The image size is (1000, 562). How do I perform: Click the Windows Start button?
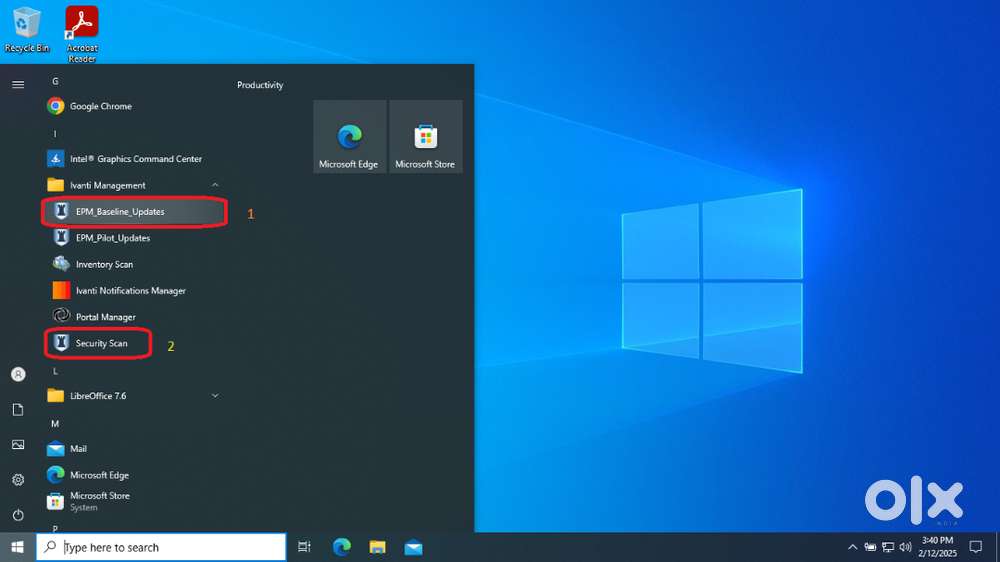click(17, 547)
